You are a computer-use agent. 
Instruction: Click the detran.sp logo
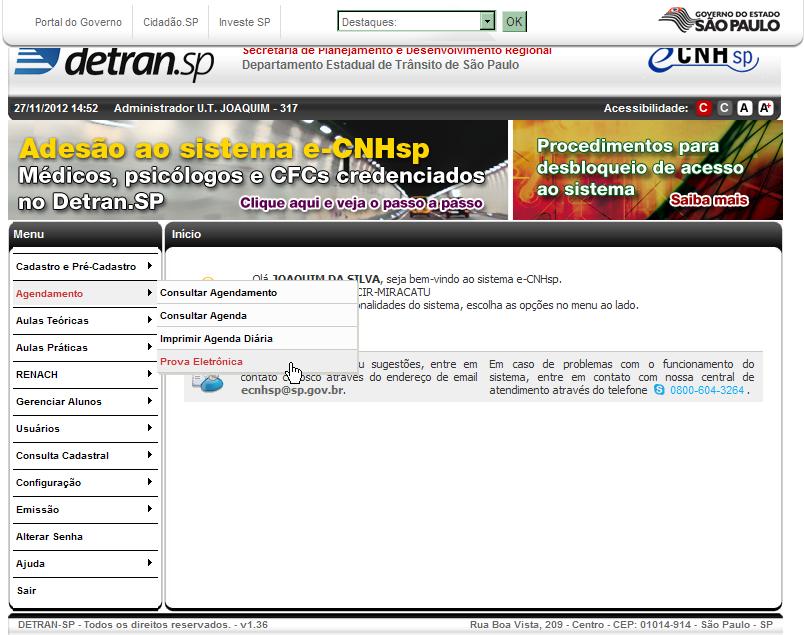(114, 63)
